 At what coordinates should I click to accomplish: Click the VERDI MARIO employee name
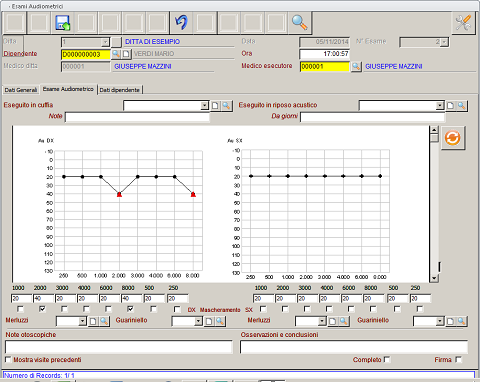click(154, 54)
